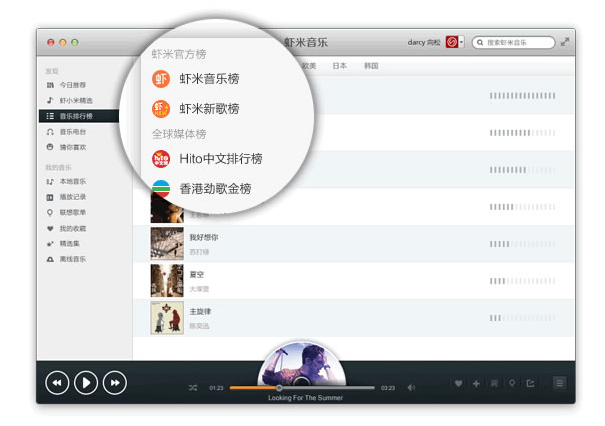Open 联想歌单 in the sidebar
The height and width of the screenshot is (426, 605).
(x=72, y=212)
